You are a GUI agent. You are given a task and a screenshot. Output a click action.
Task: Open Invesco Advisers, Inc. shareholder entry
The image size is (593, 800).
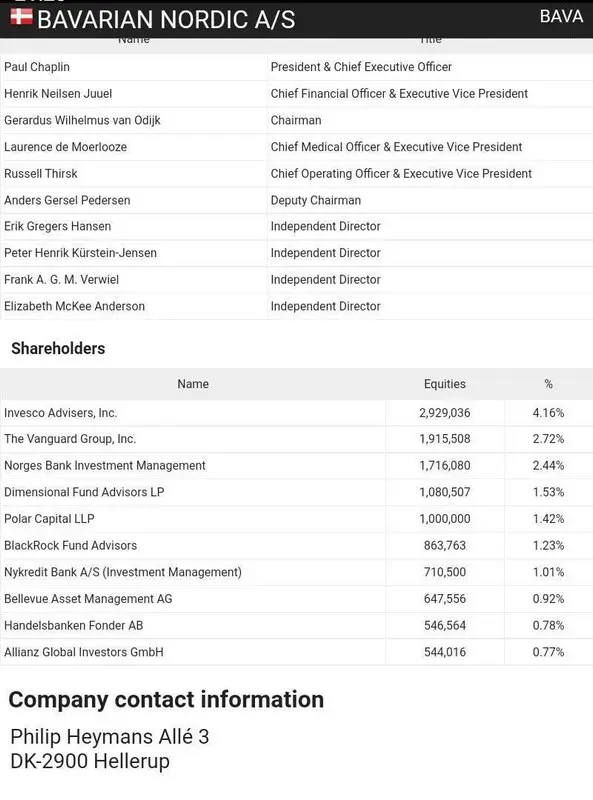pos(61,413)
